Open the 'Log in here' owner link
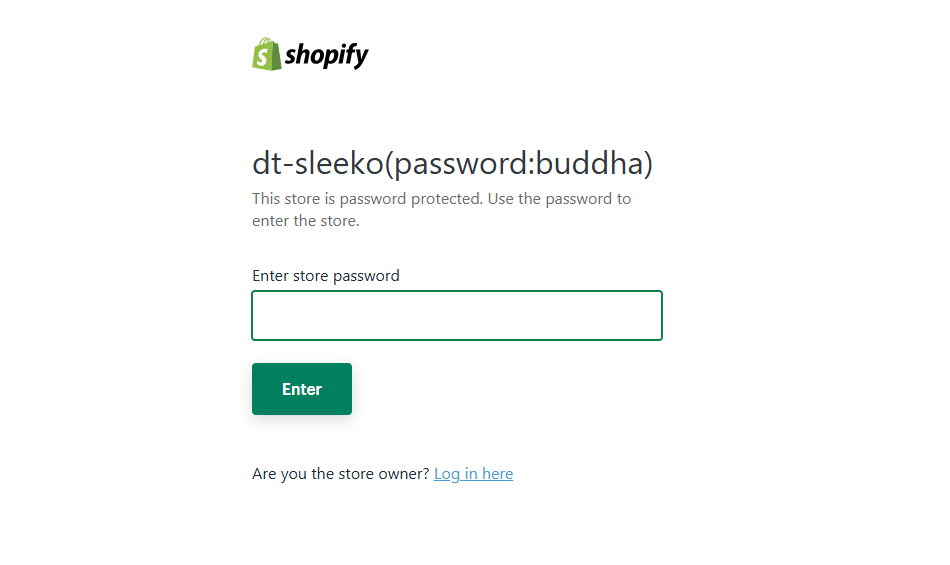The width and height of the screenshot is (950, 565). 473,474
